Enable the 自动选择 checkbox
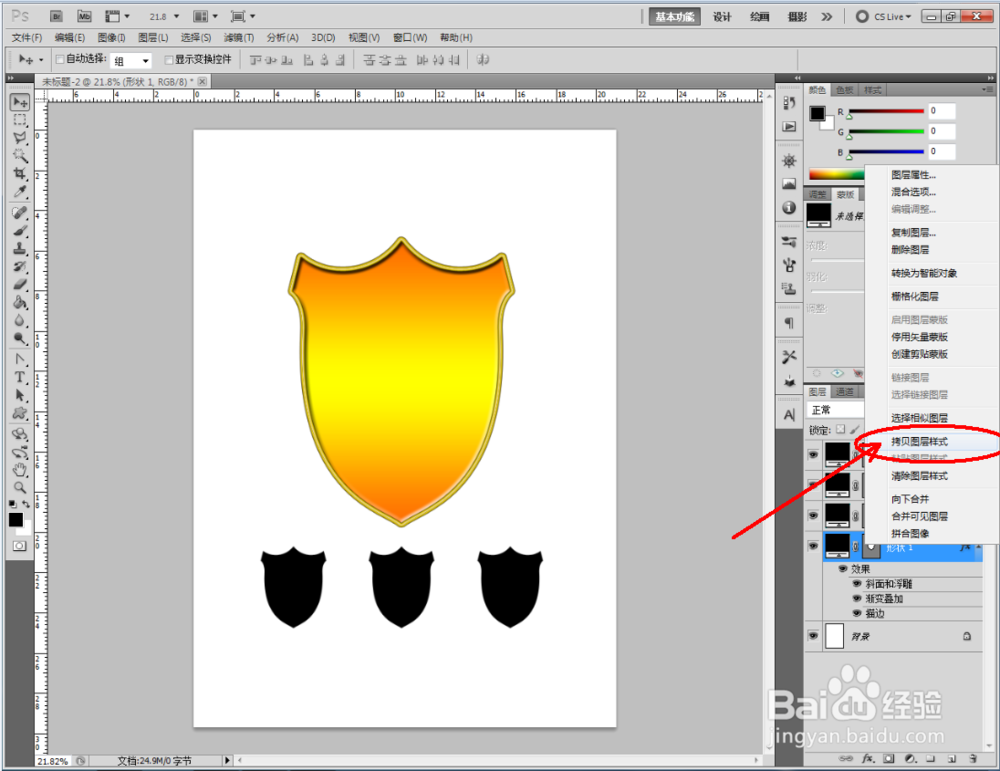This screenshot has width=1000, height=771. click(x=60, y=59)
